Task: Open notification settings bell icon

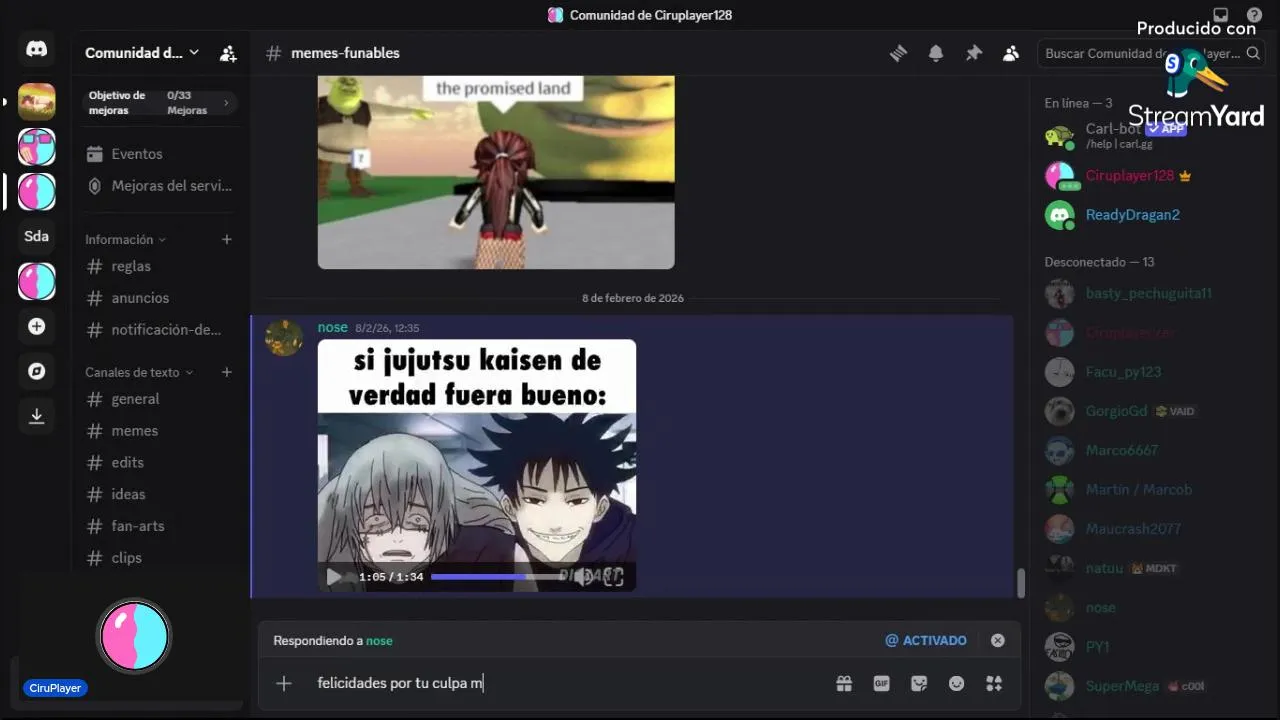Action: click(936, 53)
